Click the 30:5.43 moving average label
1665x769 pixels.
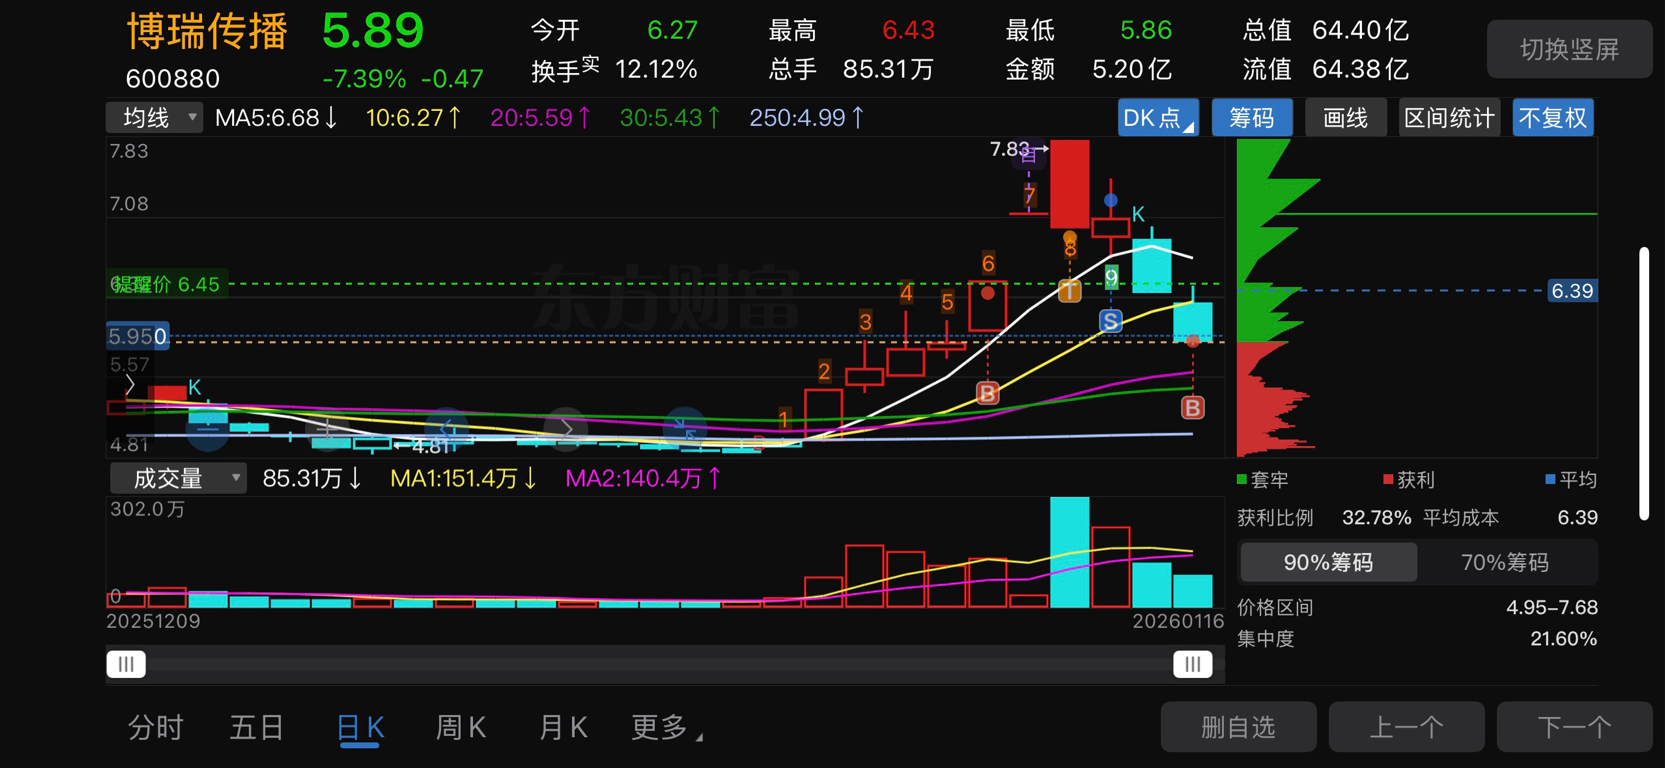tap(670, 118)
